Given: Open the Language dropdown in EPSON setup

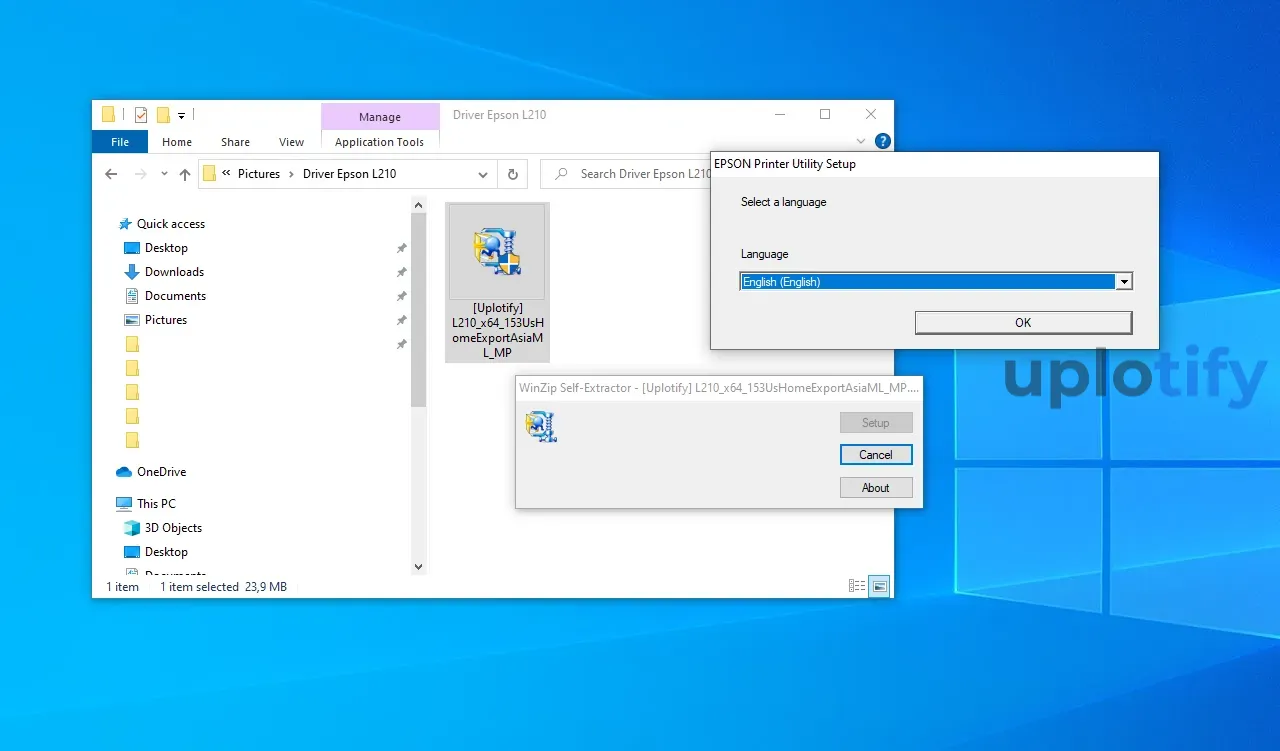Looking at the screenshot, I should coord(1124,282).
